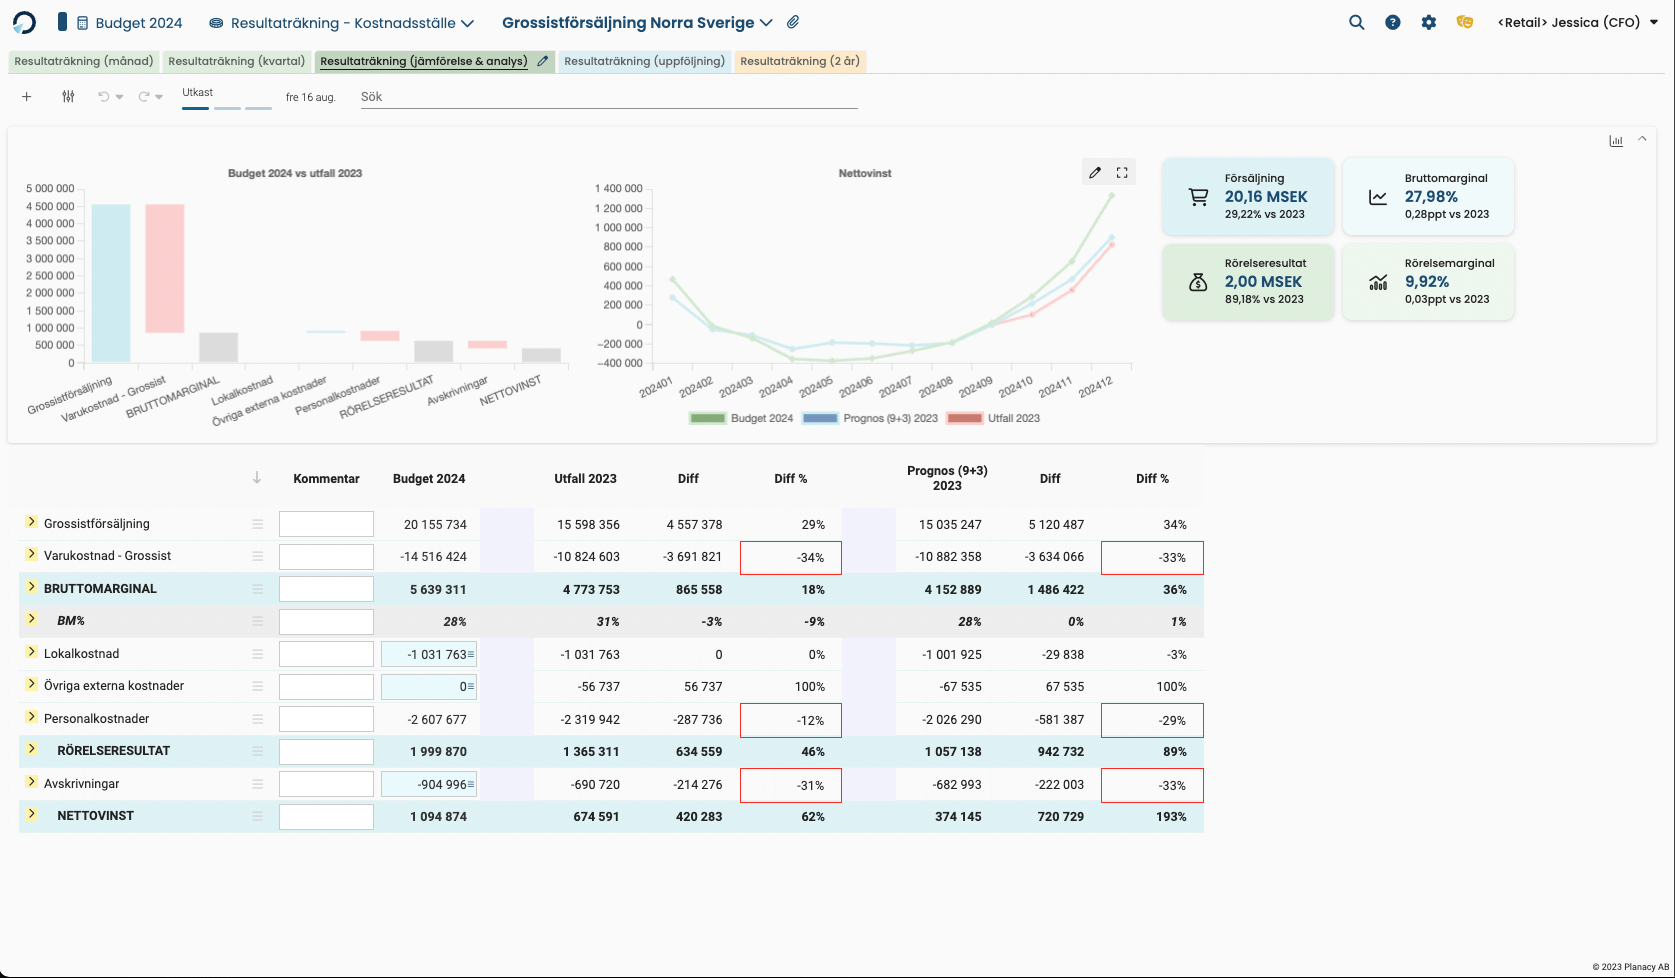Image resolution: width=1675 pixels, height=978 pixels.
Task: Click the Kommentar column header
Action: [x=326, y=479]
